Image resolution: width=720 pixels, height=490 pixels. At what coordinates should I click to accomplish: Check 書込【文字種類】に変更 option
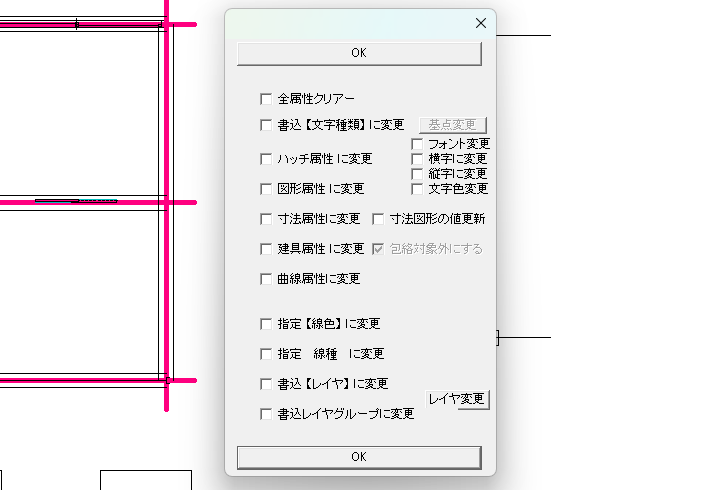(266, 125)
